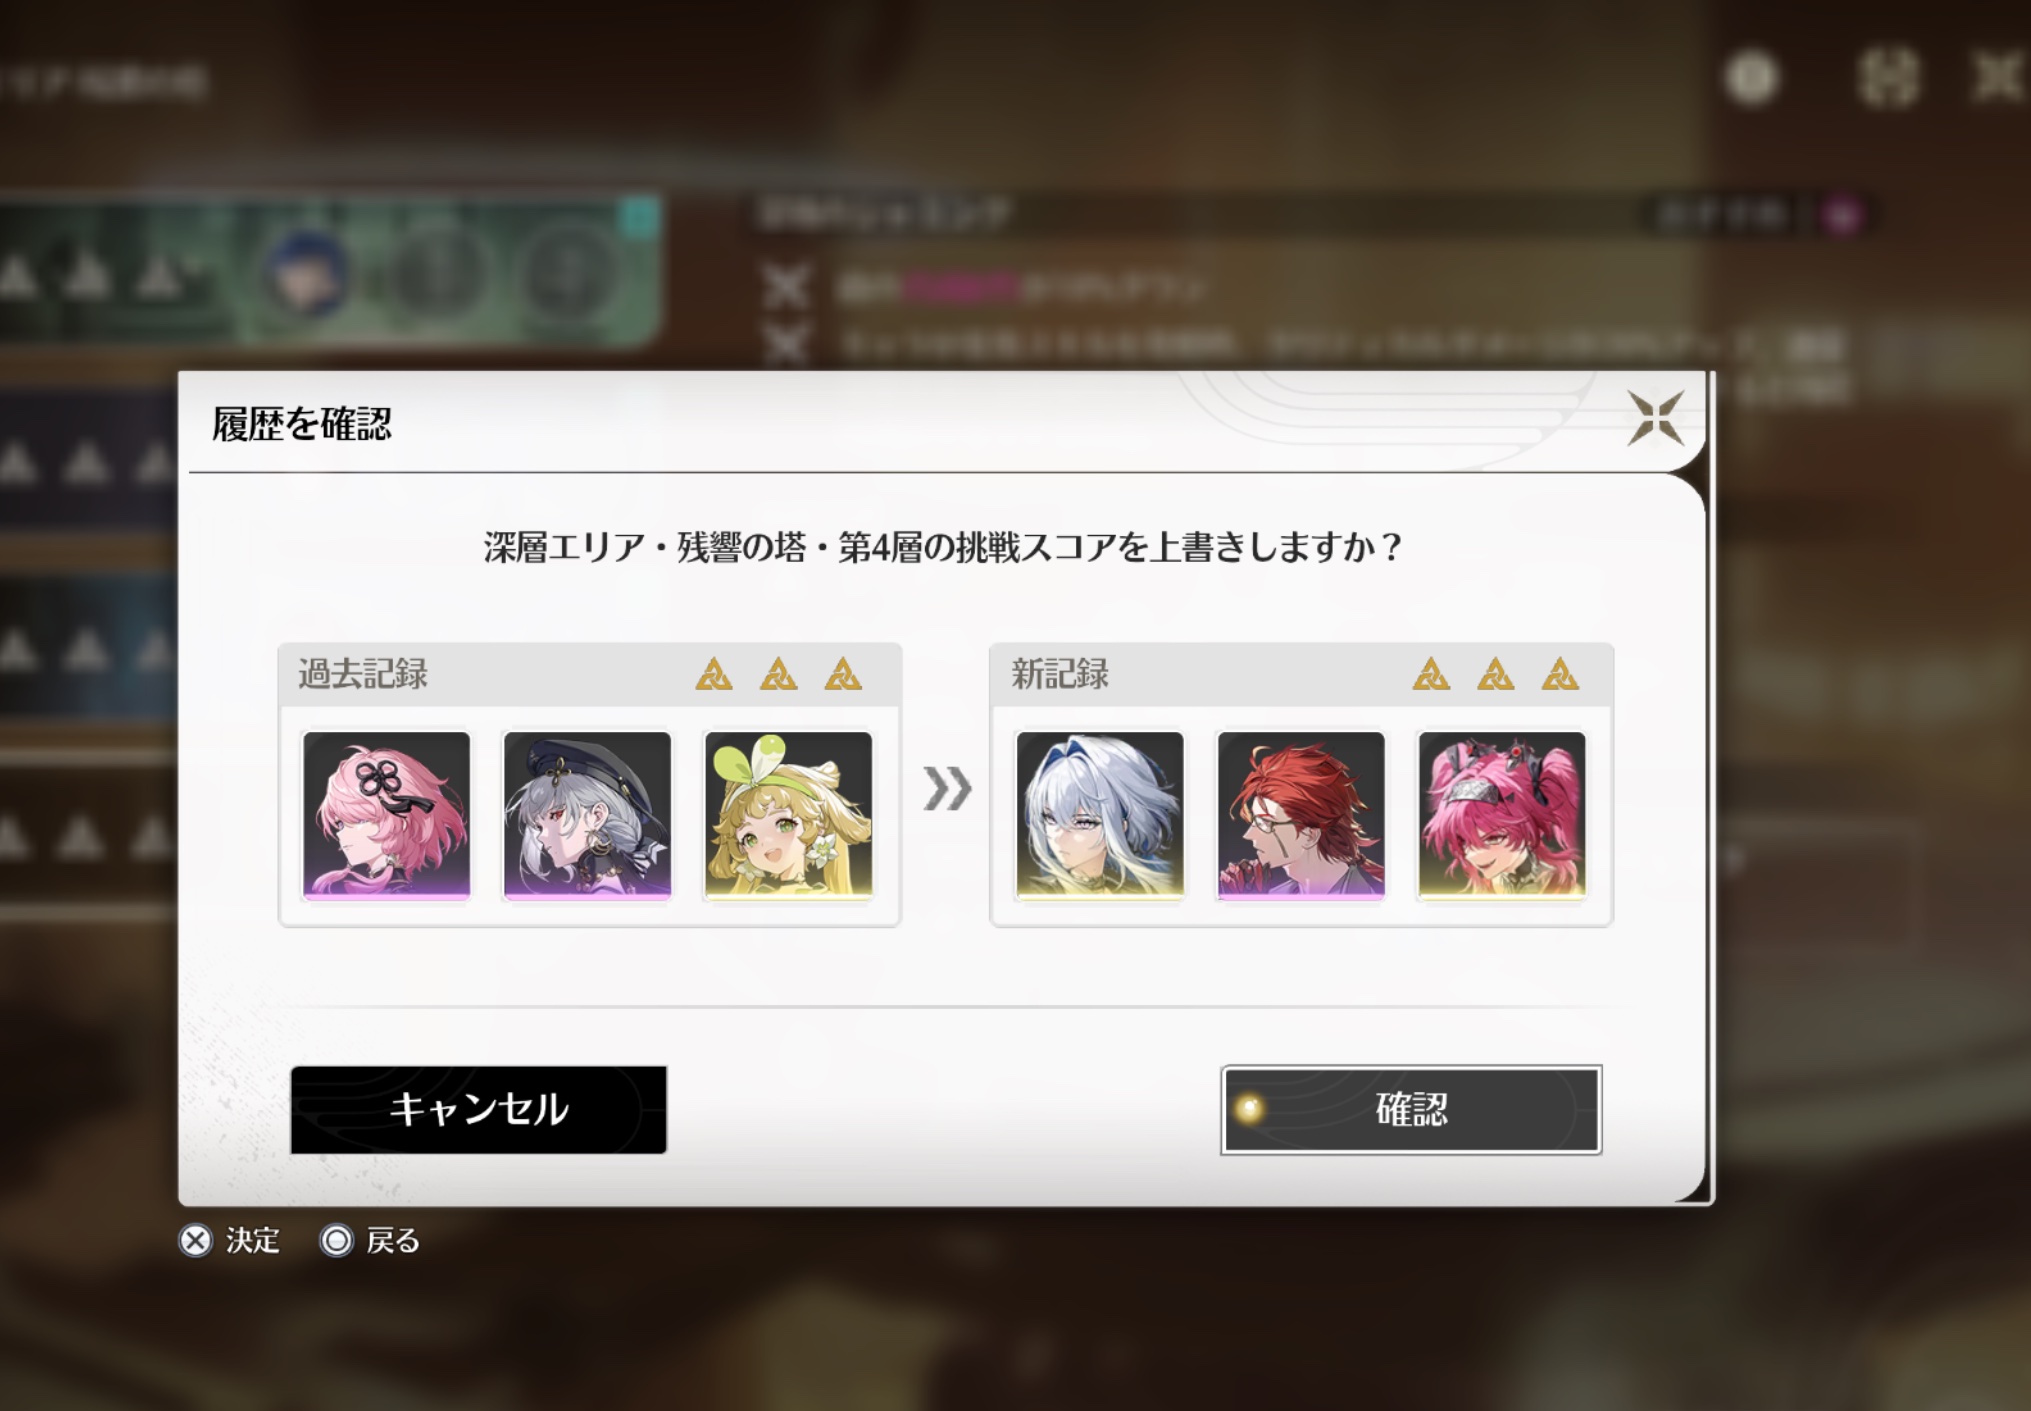Select pink-haired character with black flower hairpin
Screen dimensions: 2031x1411
coord(386,815)
